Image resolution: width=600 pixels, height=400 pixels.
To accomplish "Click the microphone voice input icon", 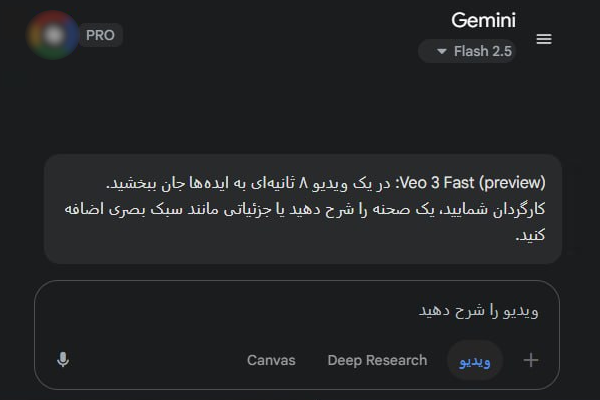I will click(x=63, y=360).
